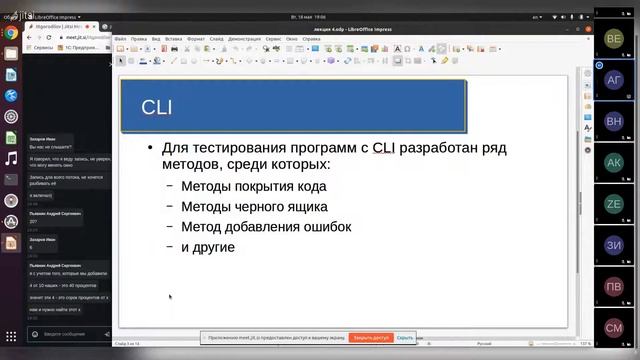Click the New presentation icon in Impress toolbar
640x360 pixels.
tap(121, 49)
